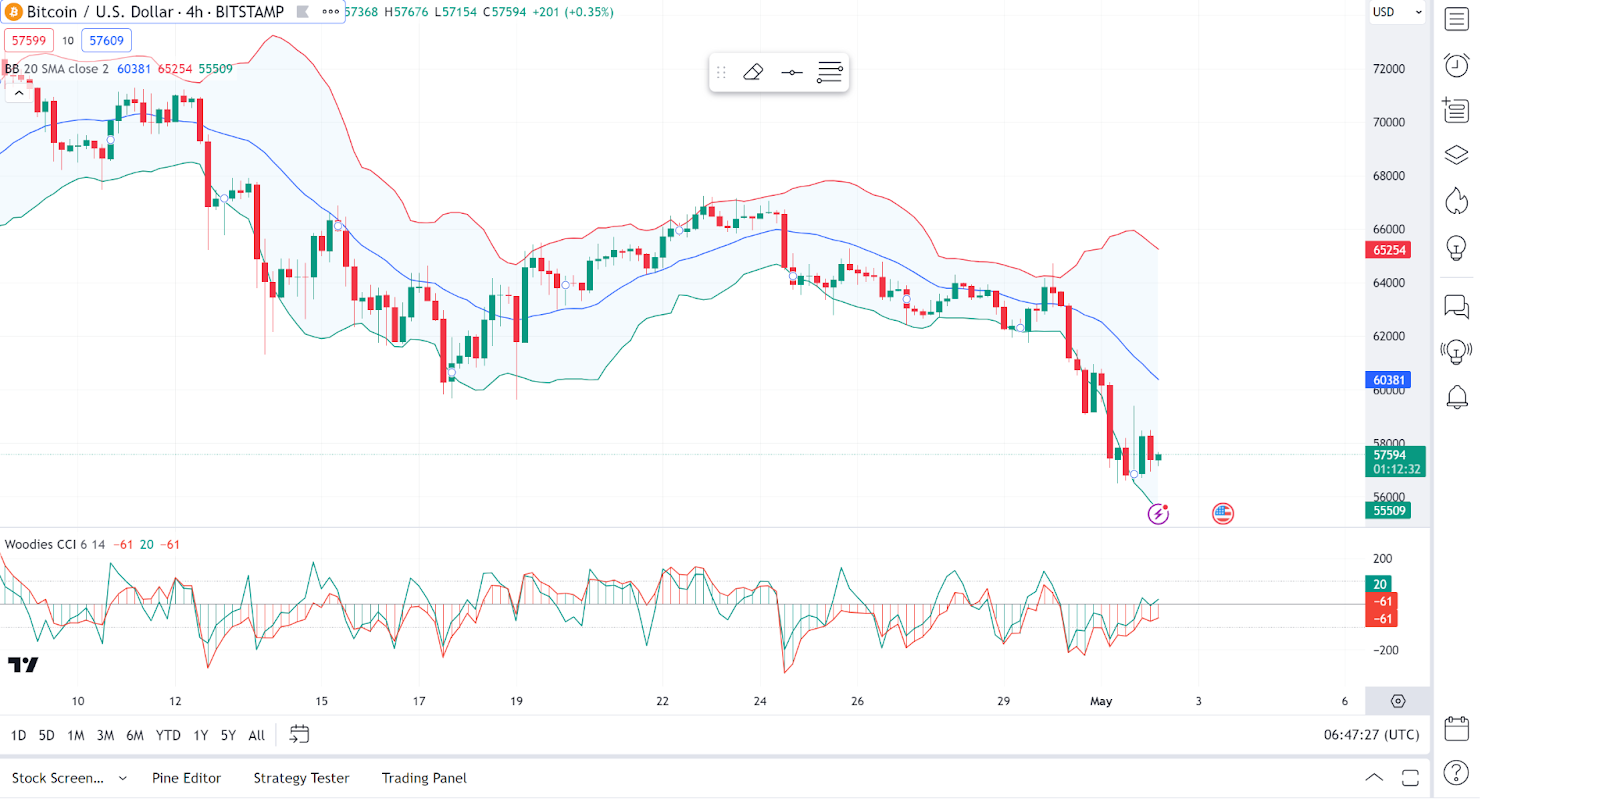Open the Hotlists flame icon
1600x799 pixels.
click(x=1457, y=201)
